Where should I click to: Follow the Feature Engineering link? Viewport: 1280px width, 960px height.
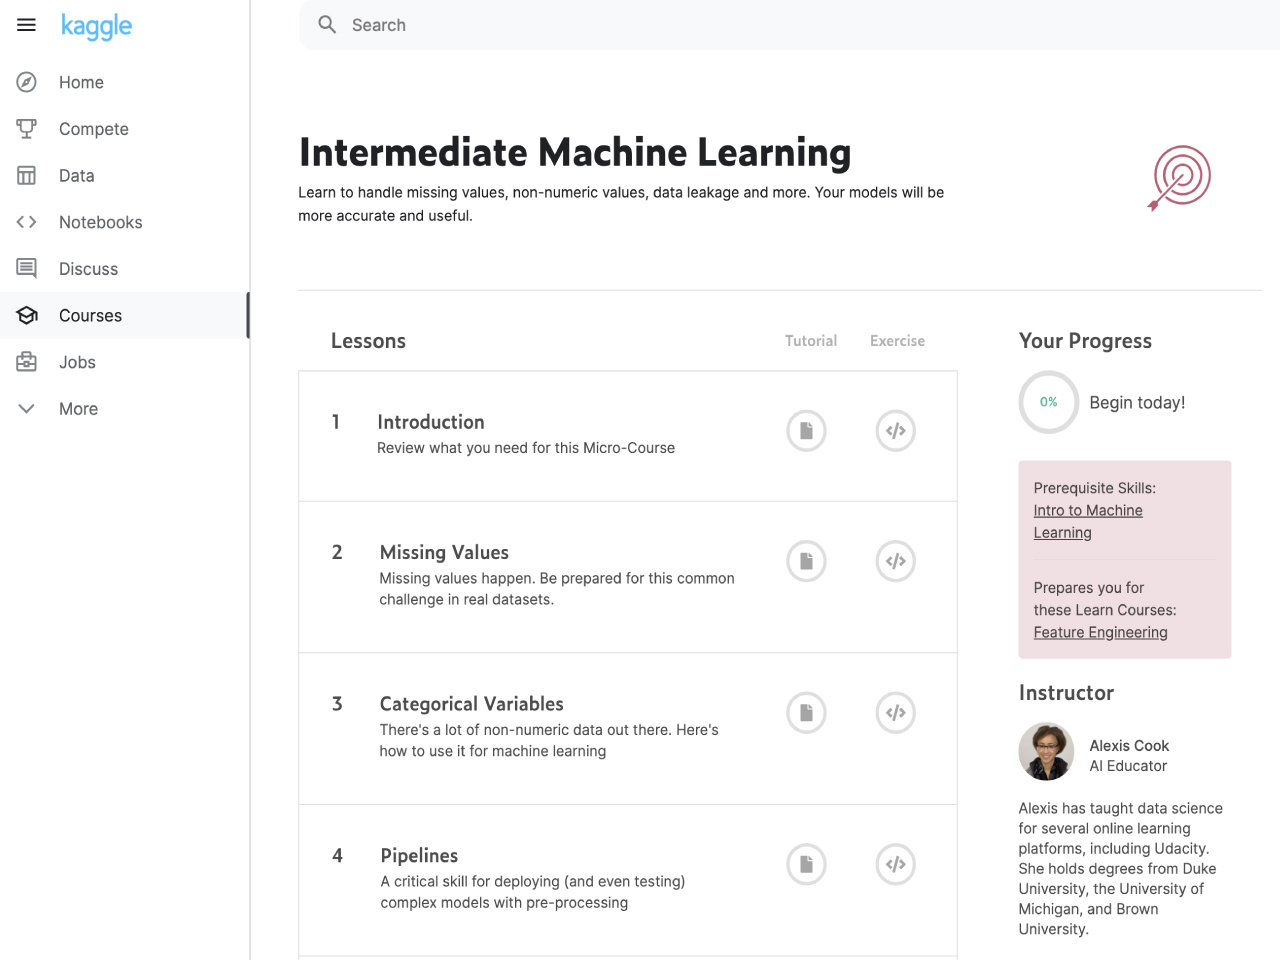tap(1100, 632)
